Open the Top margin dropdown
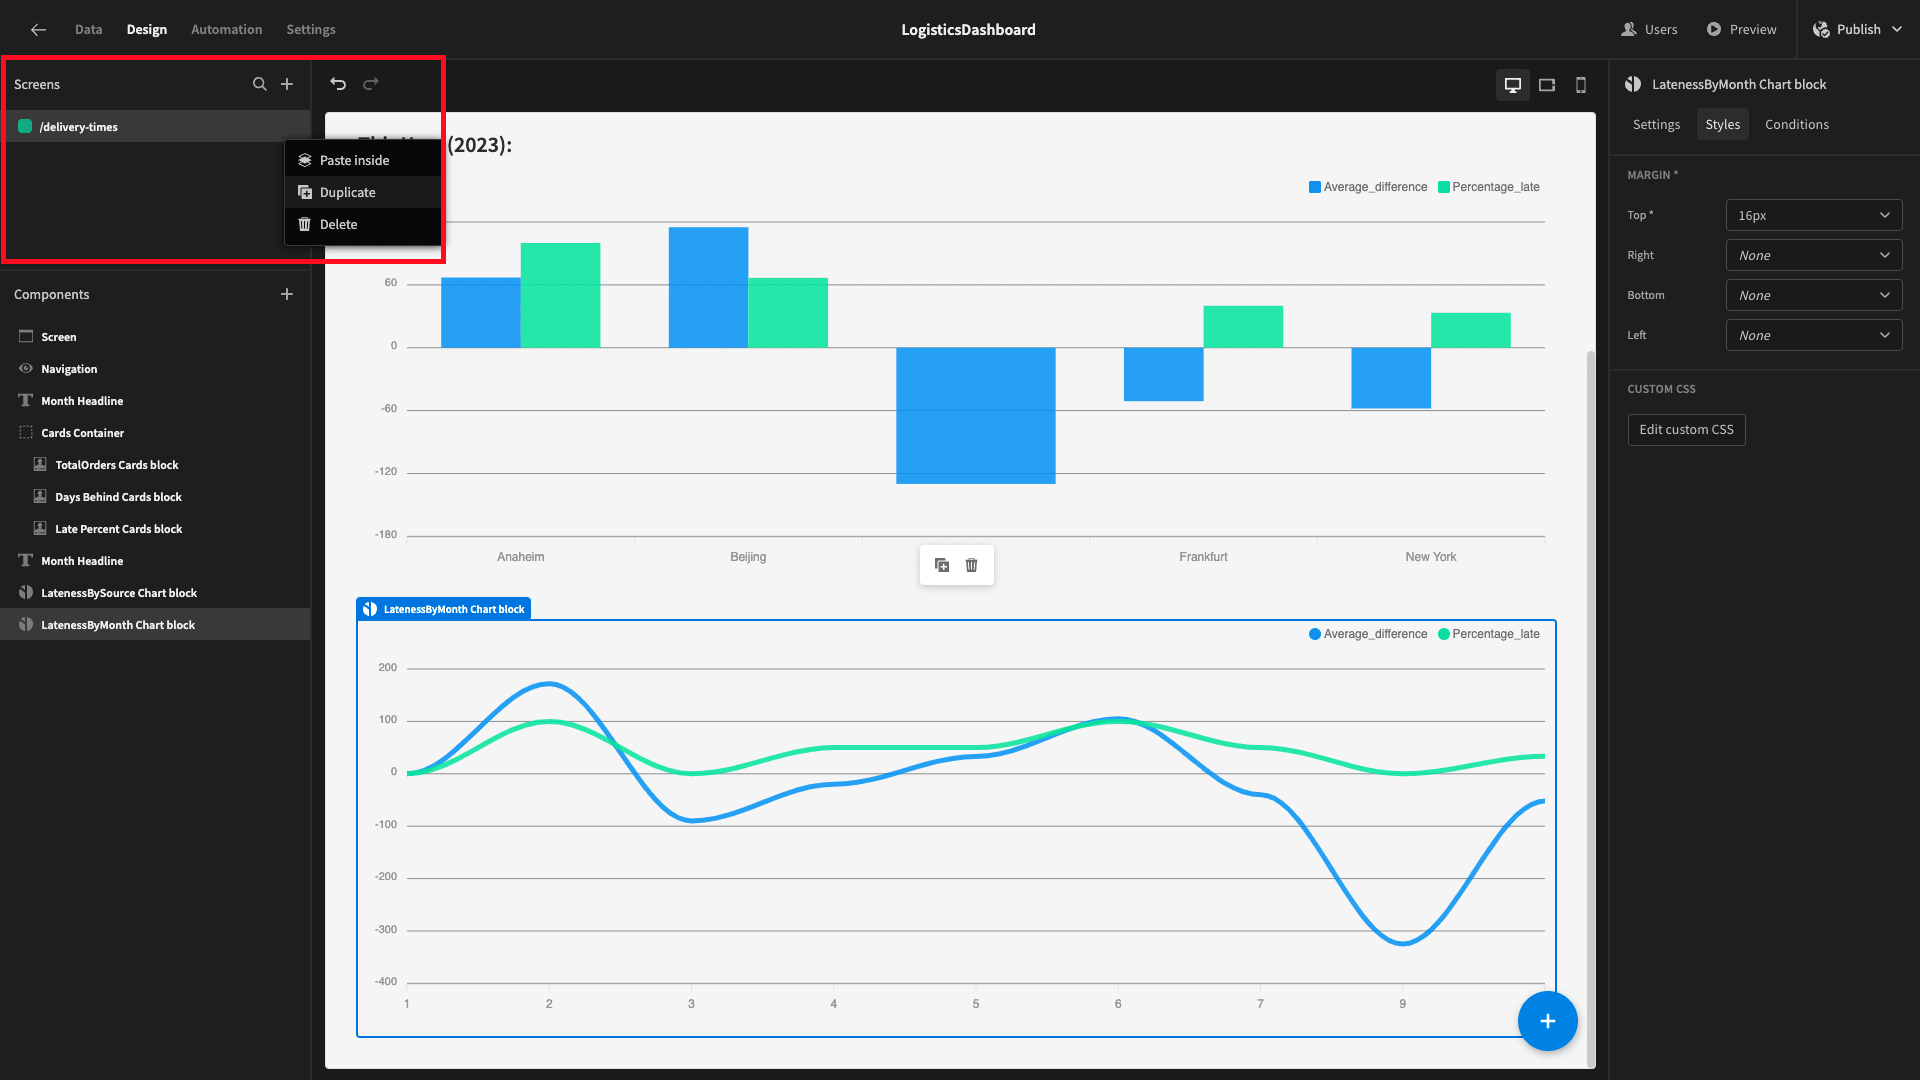 (x=1813, y=215)
